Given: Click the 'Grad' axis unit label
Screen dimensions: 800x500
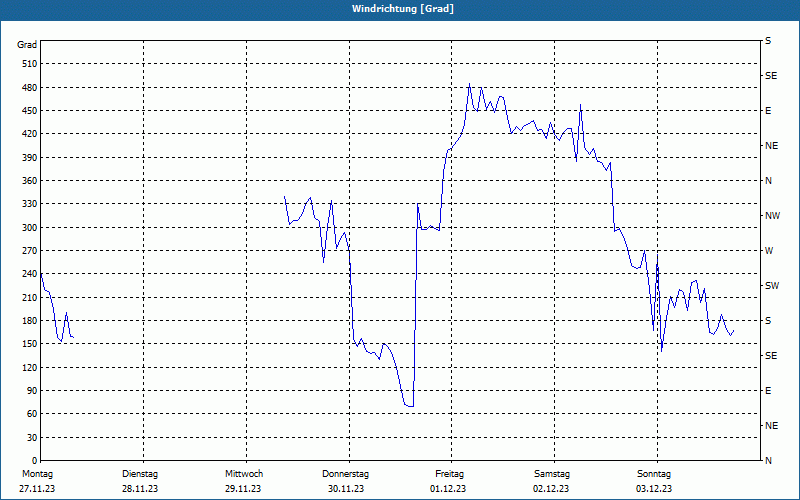Looking at the screenshot, I should [27, 45].
